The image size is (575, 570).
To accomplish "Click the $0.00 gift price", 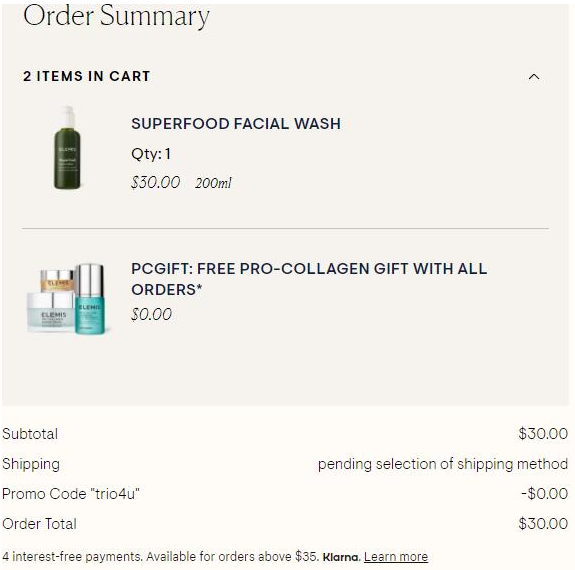I will pos(151,314).
